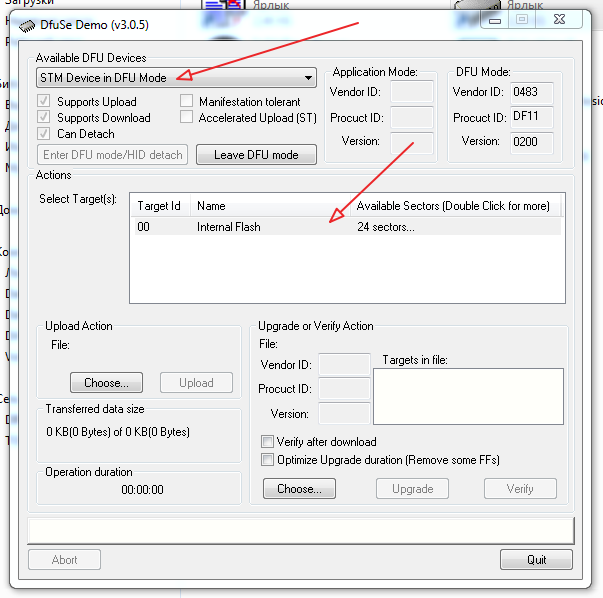Click the Quit button

point(536,560)
